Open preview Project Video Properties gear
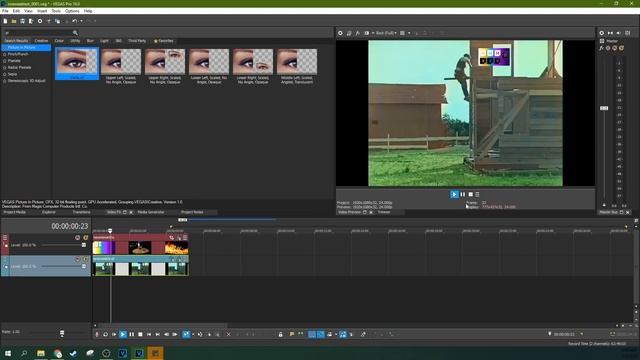Screen dimensions: 640x360 [x=340, y=33]
